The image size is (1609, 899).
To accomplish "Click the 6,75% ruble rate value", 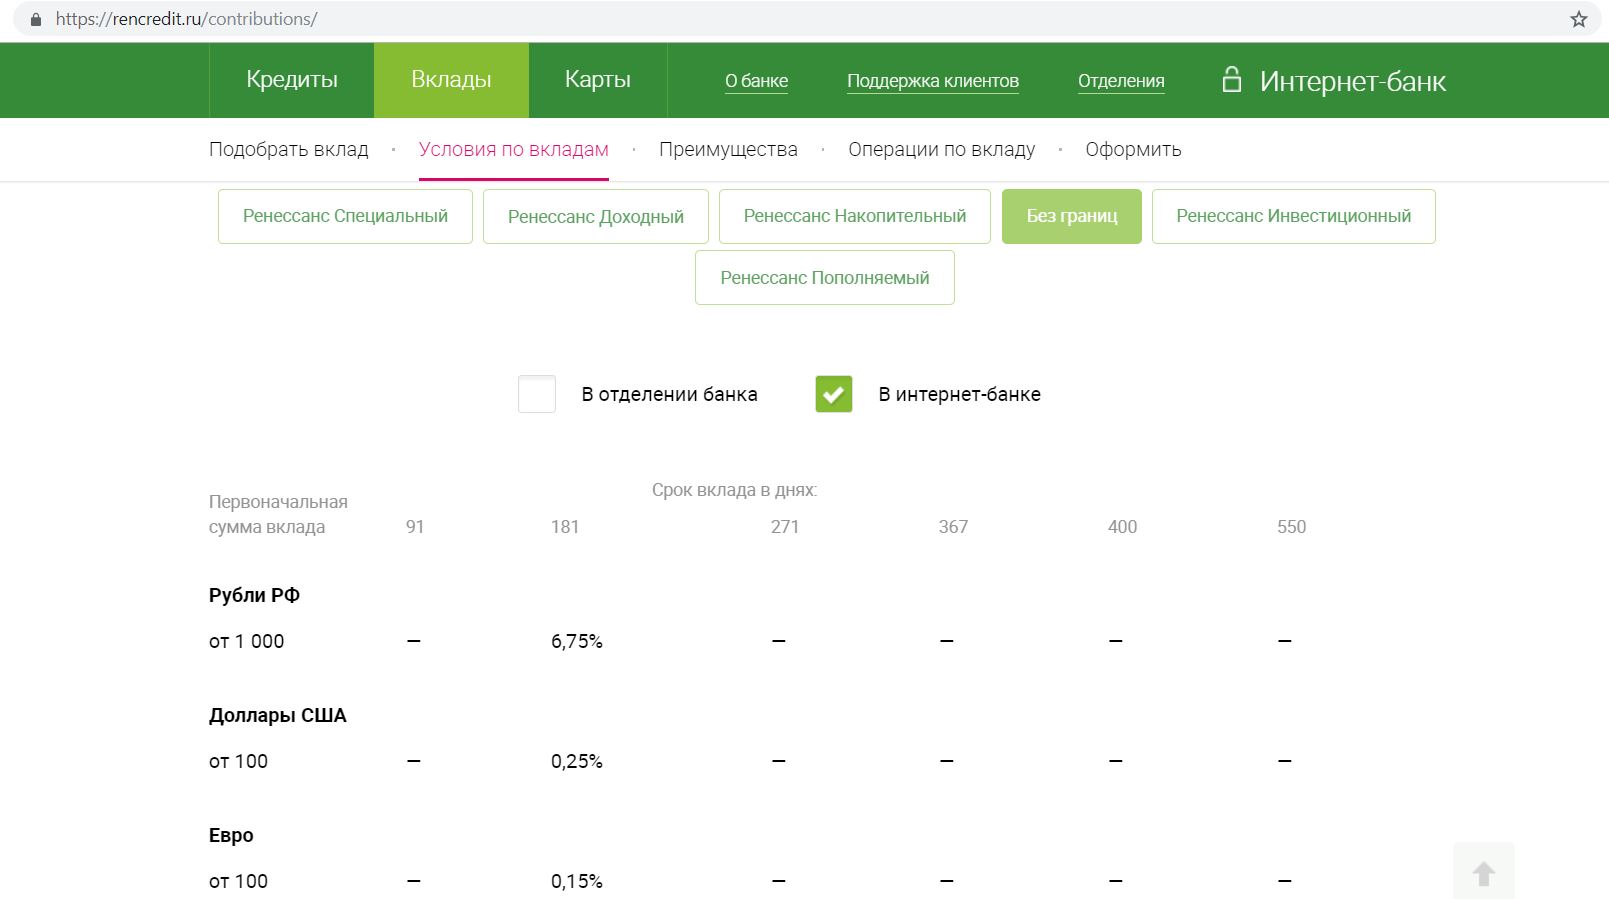I will click(577, 641).
